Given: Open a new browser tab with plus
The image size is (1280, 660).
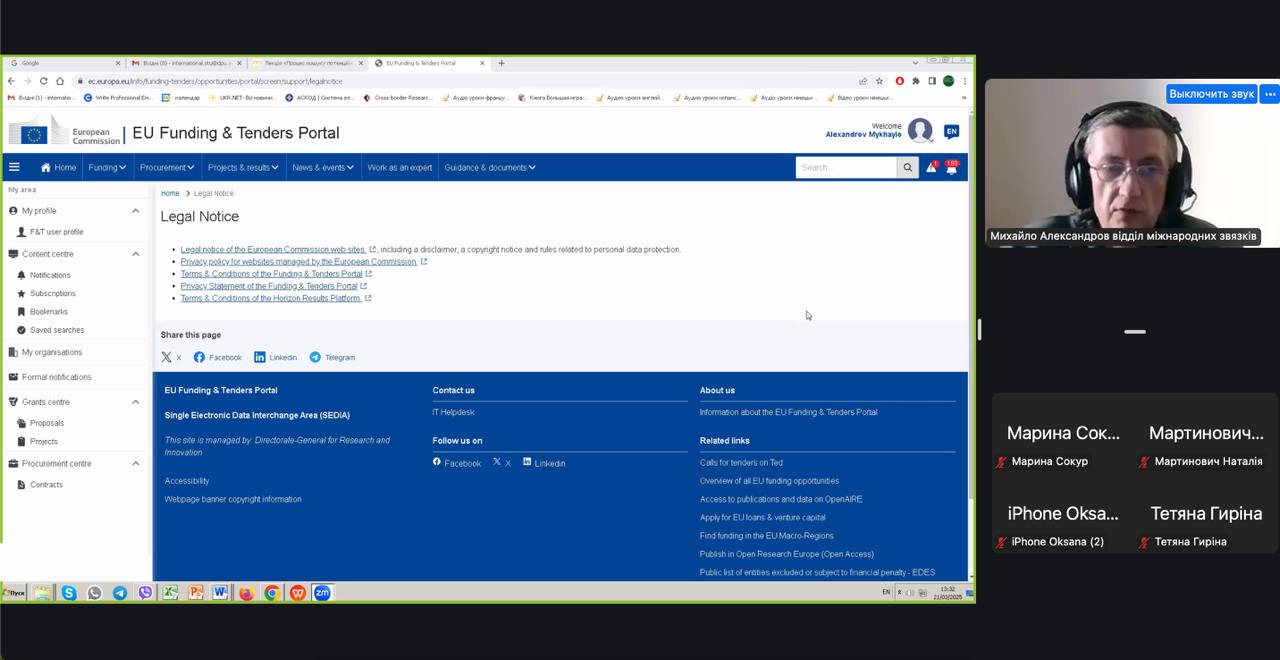Looking at the screenshot, I should click(x=501, y=63).
